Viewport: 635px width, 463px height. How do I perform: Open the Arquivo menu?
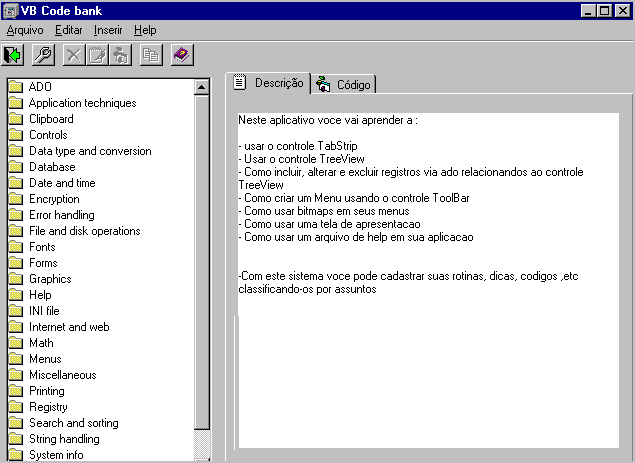(25, 30)
